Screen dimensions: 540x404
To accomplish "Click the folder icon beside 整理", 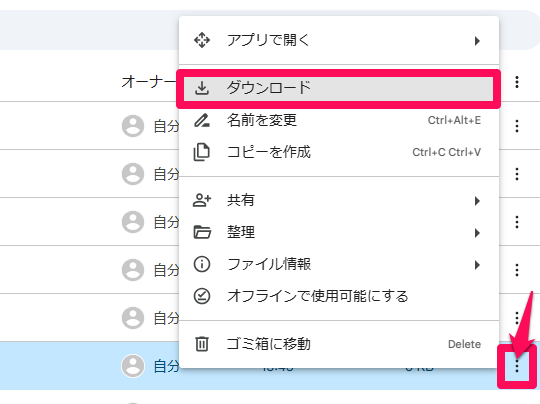I will [x=202, y=232].
